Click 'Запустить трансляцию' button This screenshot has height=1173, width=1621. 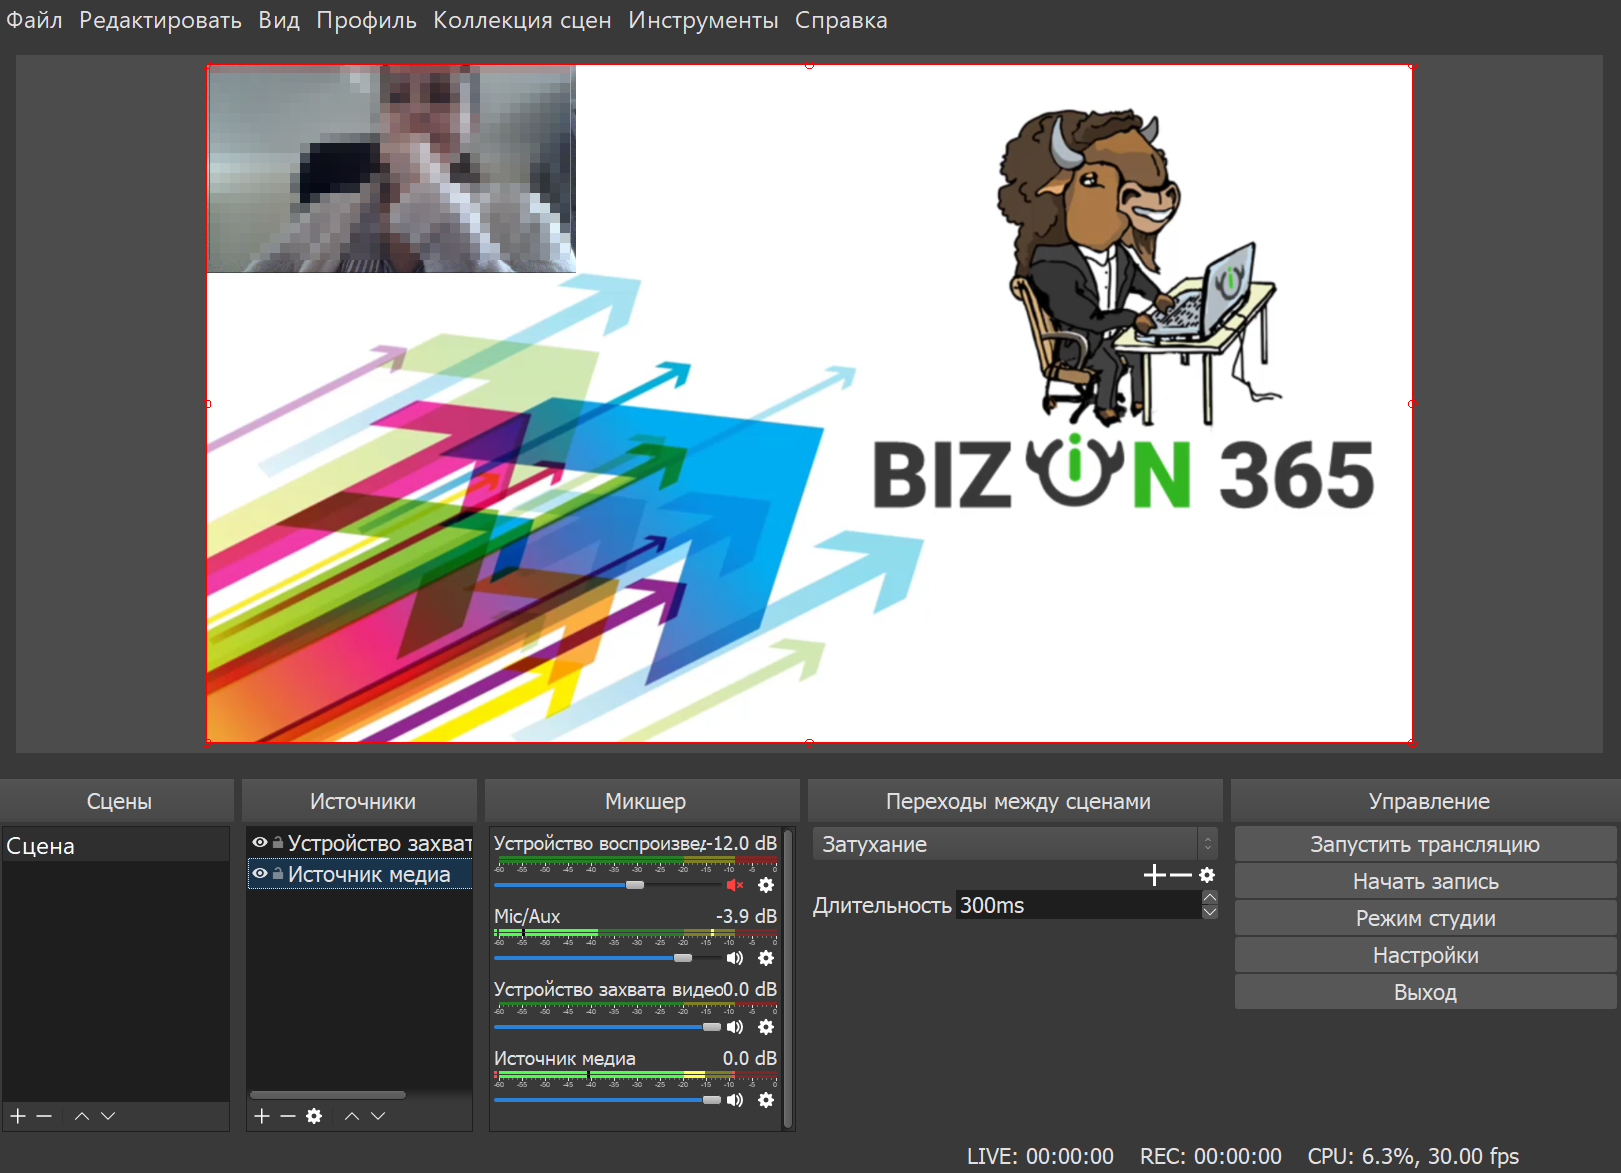coord(1424,844)
